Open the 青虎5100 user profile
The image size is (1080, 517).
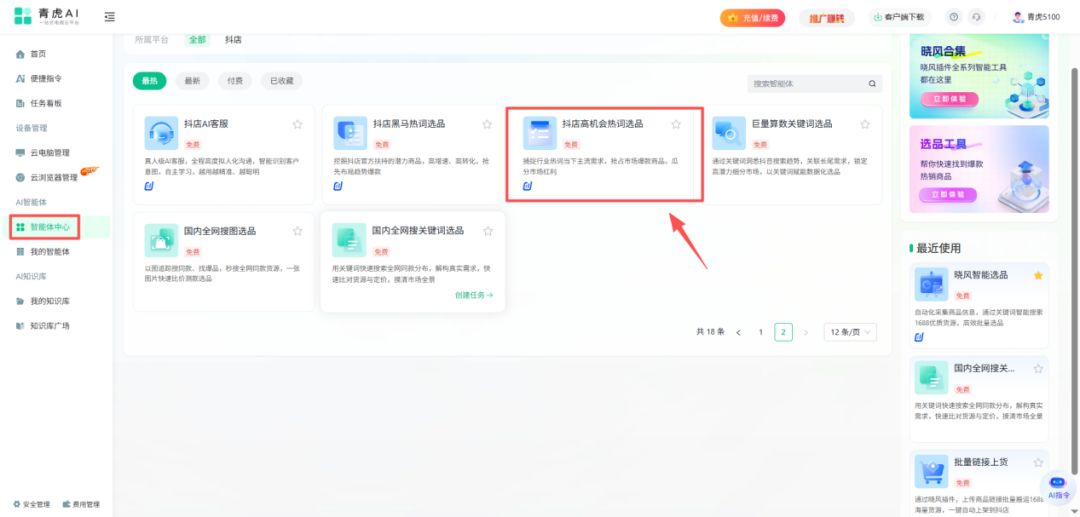1036,17
